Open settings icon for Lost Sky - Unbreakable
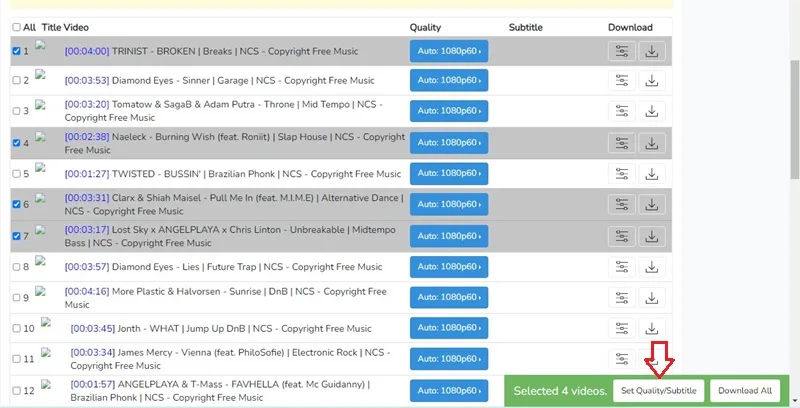Screen dimensions: 800x408 click(621, 236)
